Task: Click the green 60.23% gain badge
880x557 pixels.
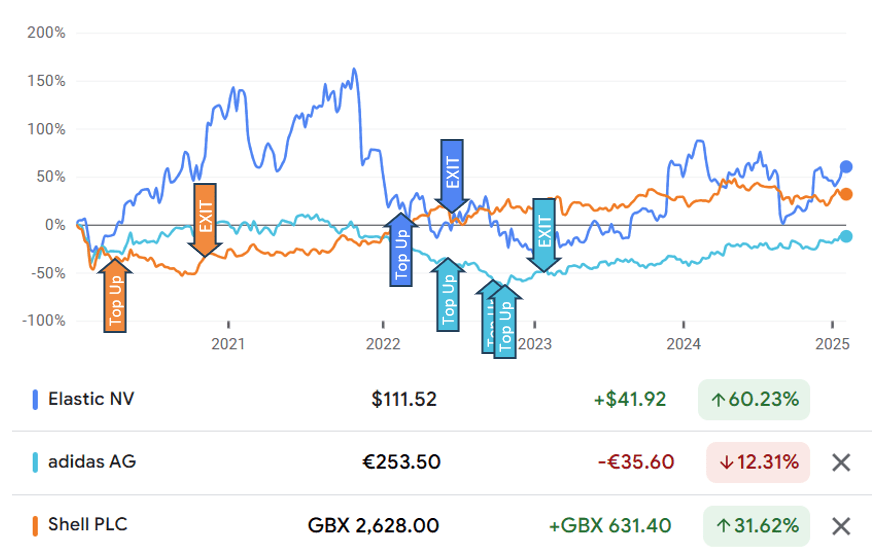Action: [x=754, y=400]
